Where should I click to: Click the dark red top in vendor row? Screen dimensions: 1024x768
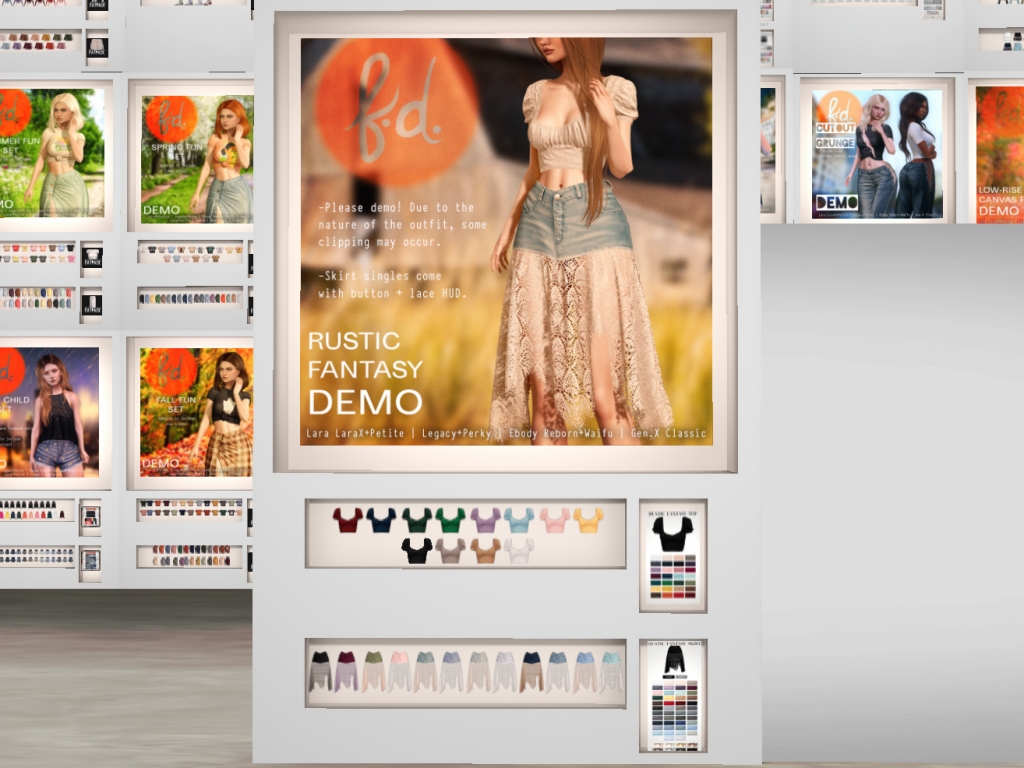point(348,520)
